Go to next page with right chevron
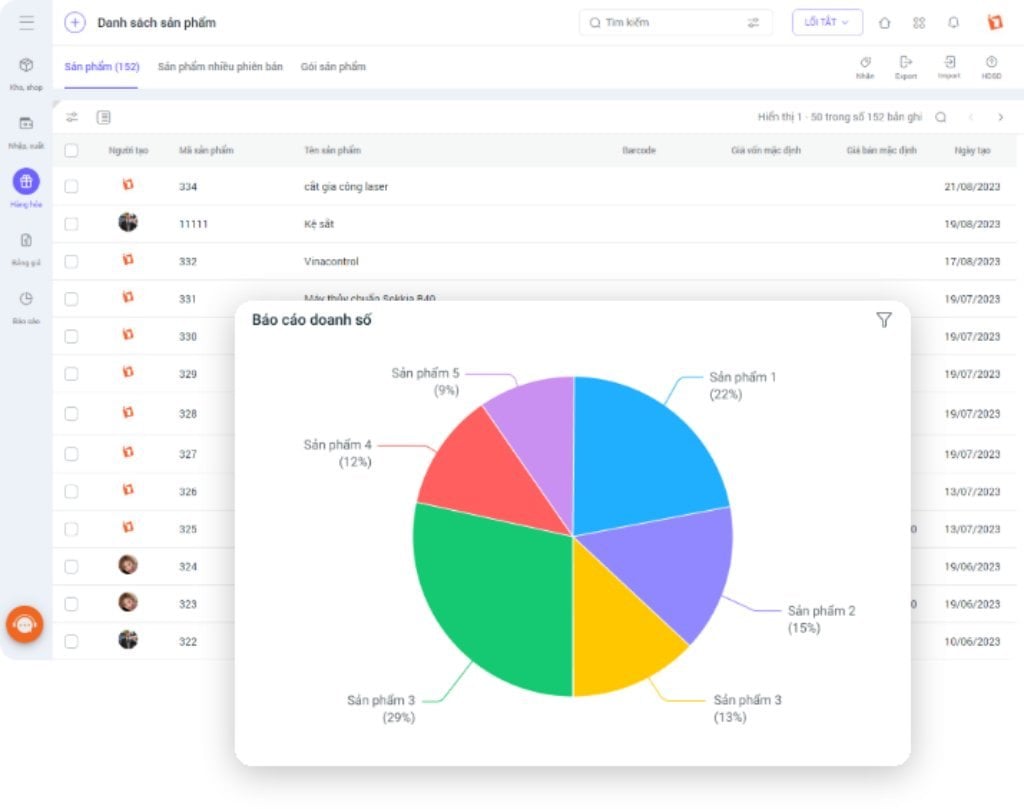The height and width of the screenshot is (809, 1024). pyautogui.click(x=1000, y=117)
